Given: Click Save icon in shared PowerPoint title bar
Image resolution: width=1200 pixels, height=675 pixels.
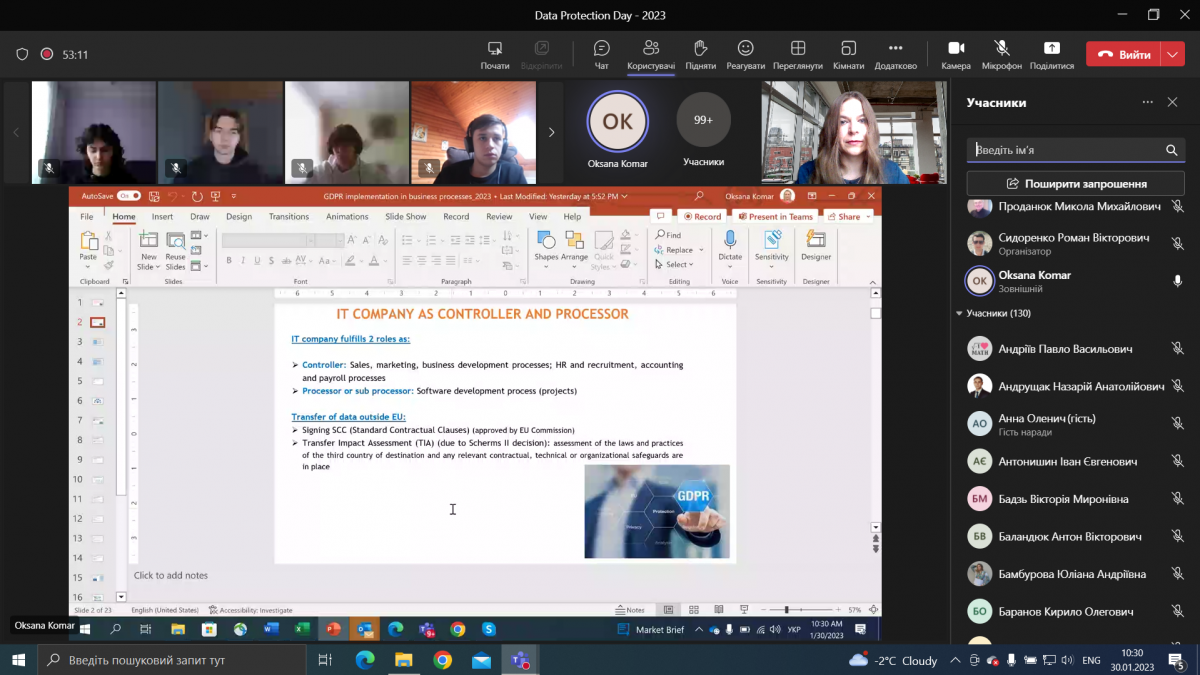Looking at the screenshot, I should pyautogui.click(x=154, y=196).
